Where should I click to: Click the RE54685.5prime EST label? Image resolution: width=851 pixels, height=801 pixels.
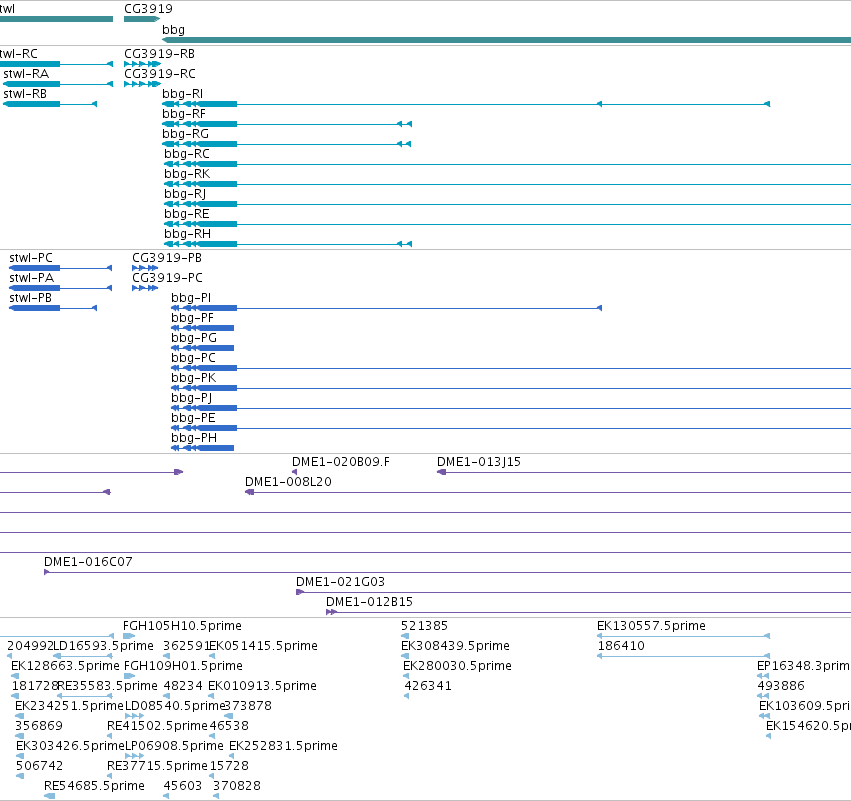click(94, 786)
